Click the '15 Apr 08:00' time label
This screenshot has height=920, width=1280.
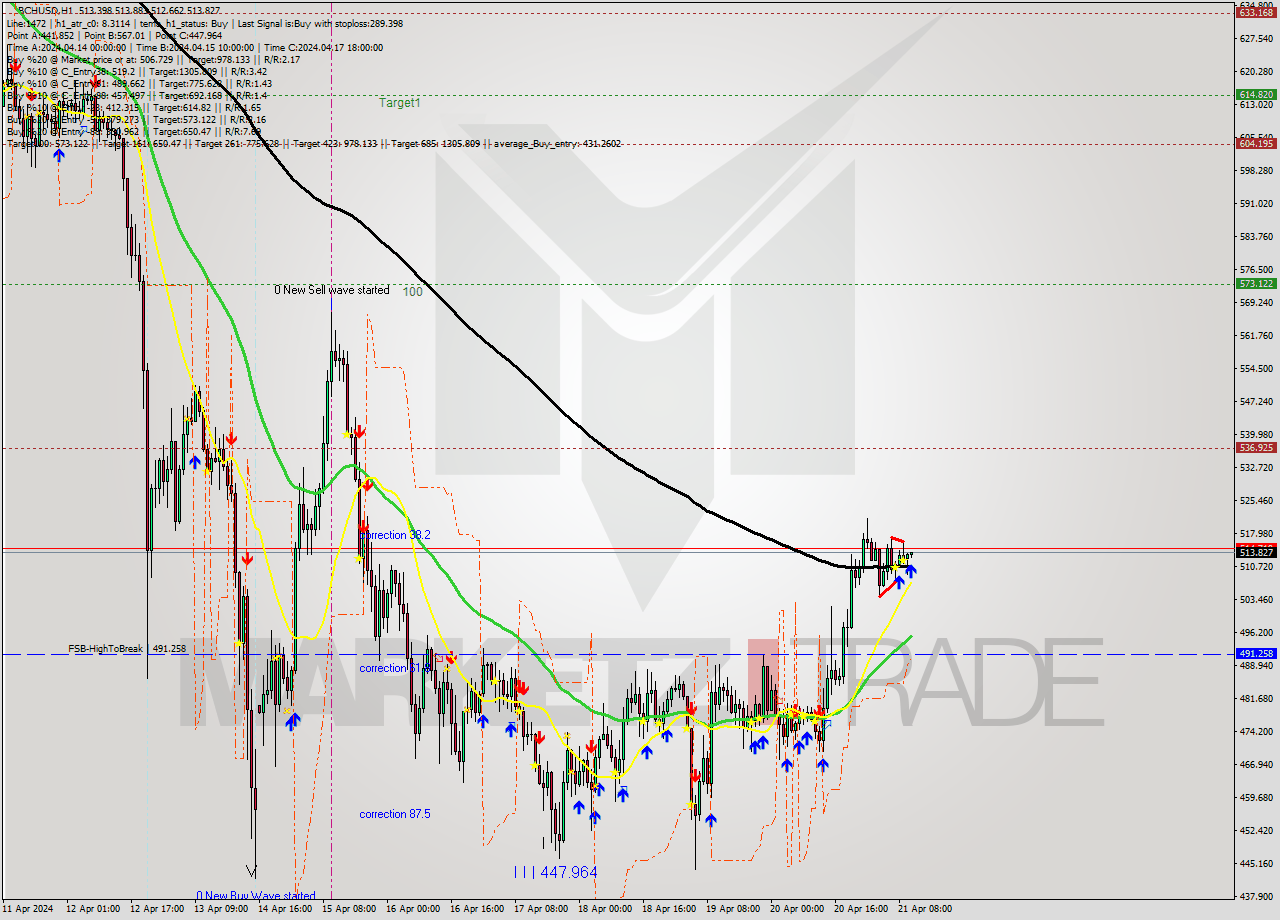point(348,909)
